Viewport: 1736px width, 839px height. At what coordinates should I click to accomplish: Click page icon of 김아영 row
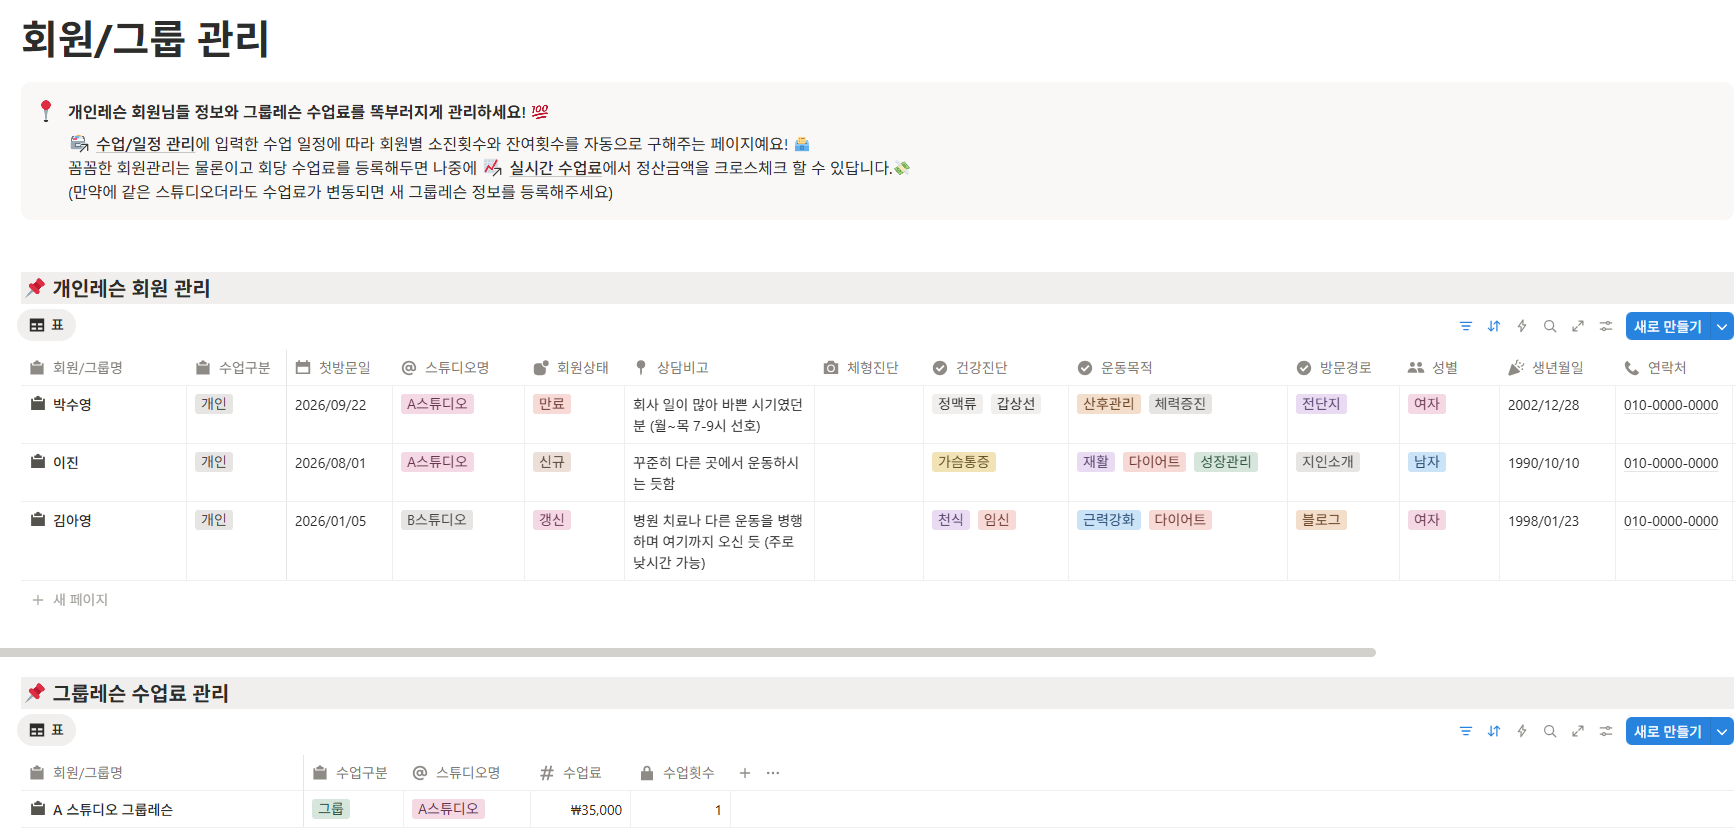(38, 520)
